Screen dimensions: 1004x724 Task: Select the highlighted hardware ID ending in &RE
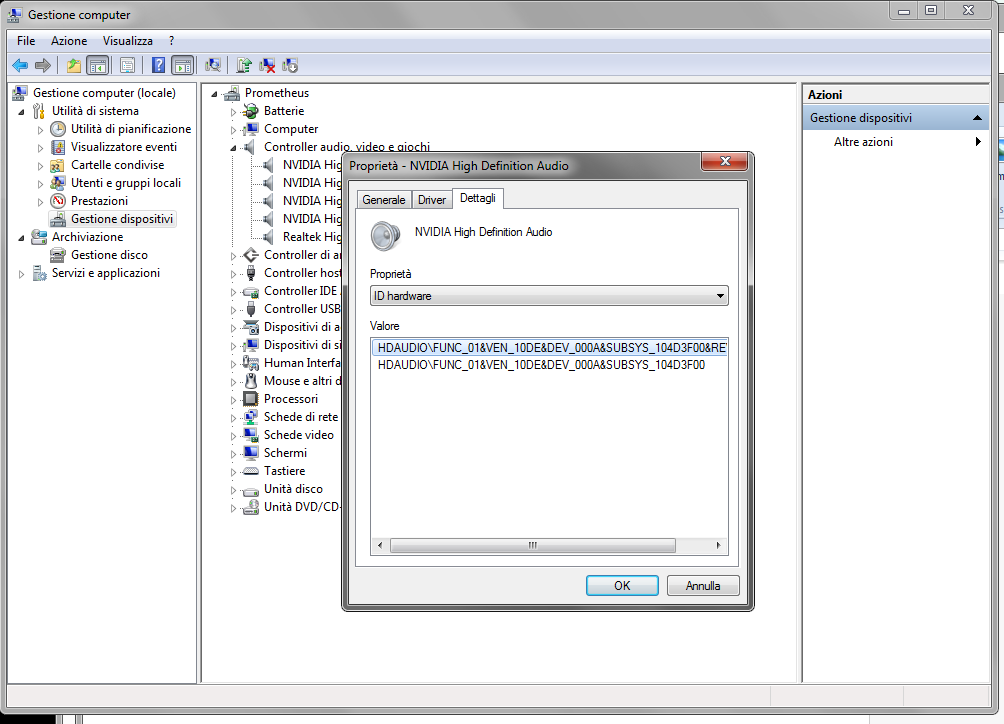point(549,348)
